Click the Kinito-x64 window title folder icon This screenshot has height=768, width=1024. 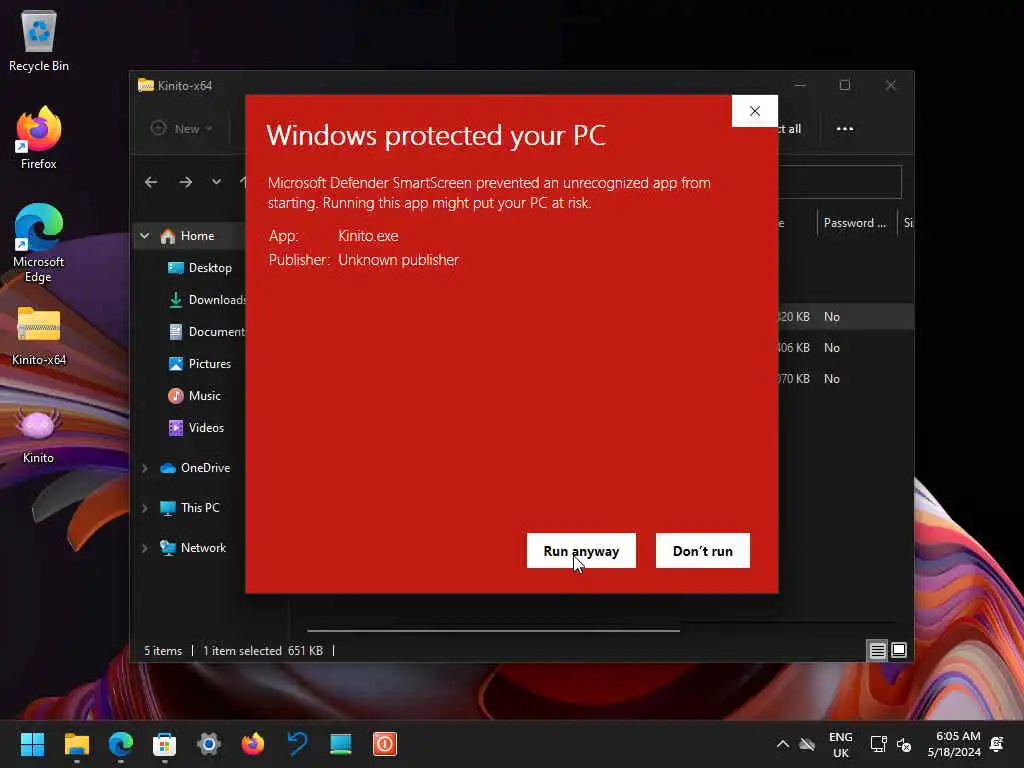click(x=146, y=86)
